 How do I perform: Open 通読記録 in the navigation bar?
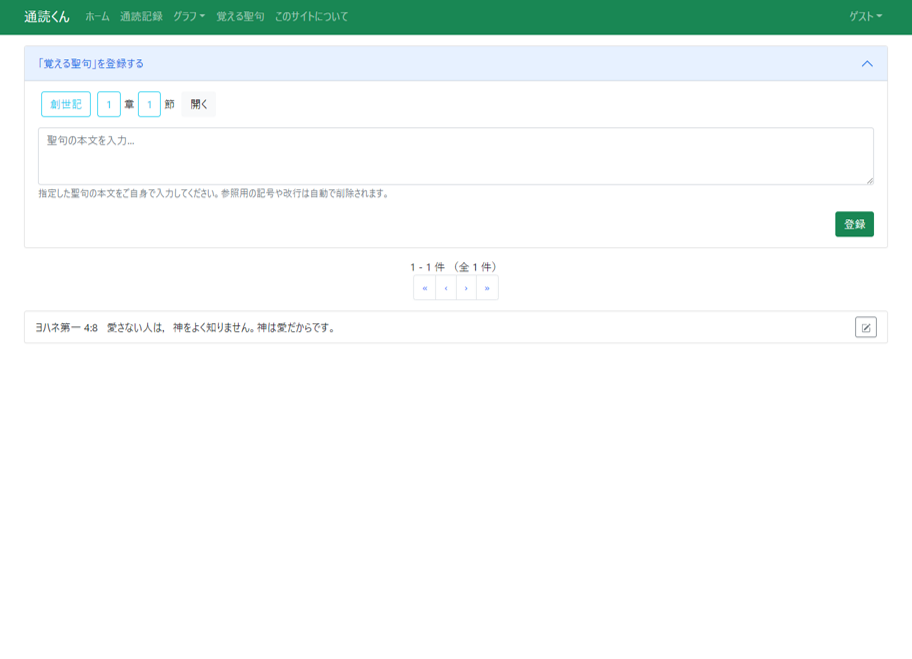point(141,17)
